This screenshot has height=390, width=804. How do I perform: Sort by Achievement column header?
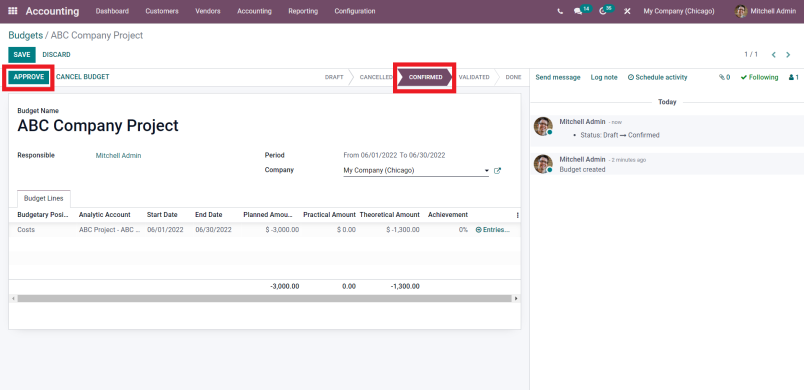coord(448,215)
